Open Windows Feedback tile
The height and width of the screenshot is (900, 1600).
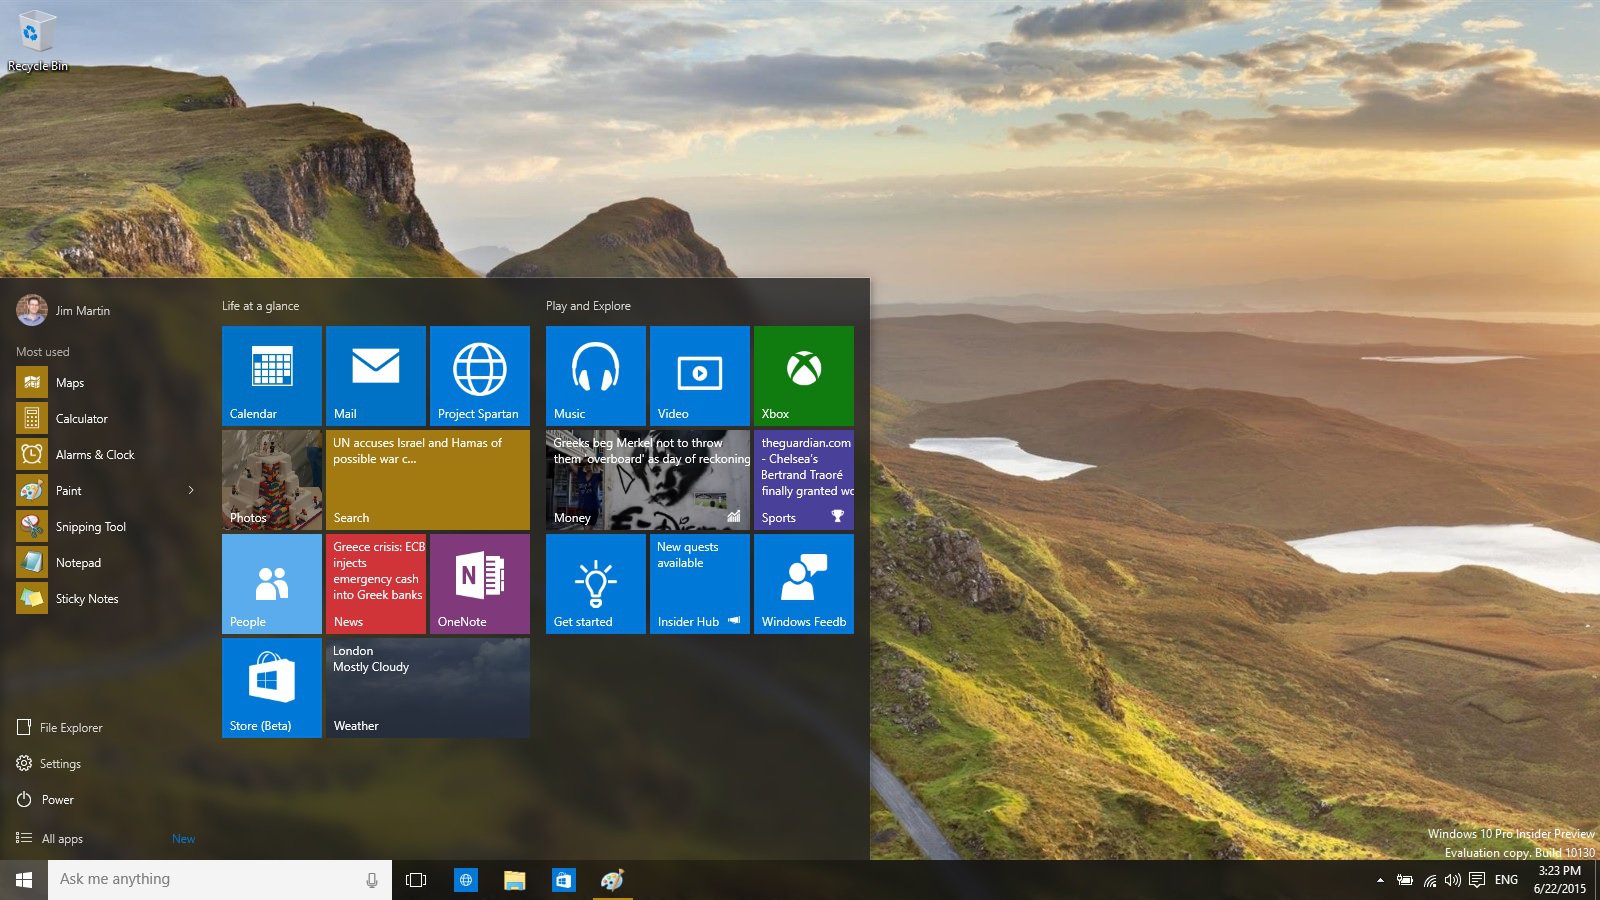[x=804, y=584]
